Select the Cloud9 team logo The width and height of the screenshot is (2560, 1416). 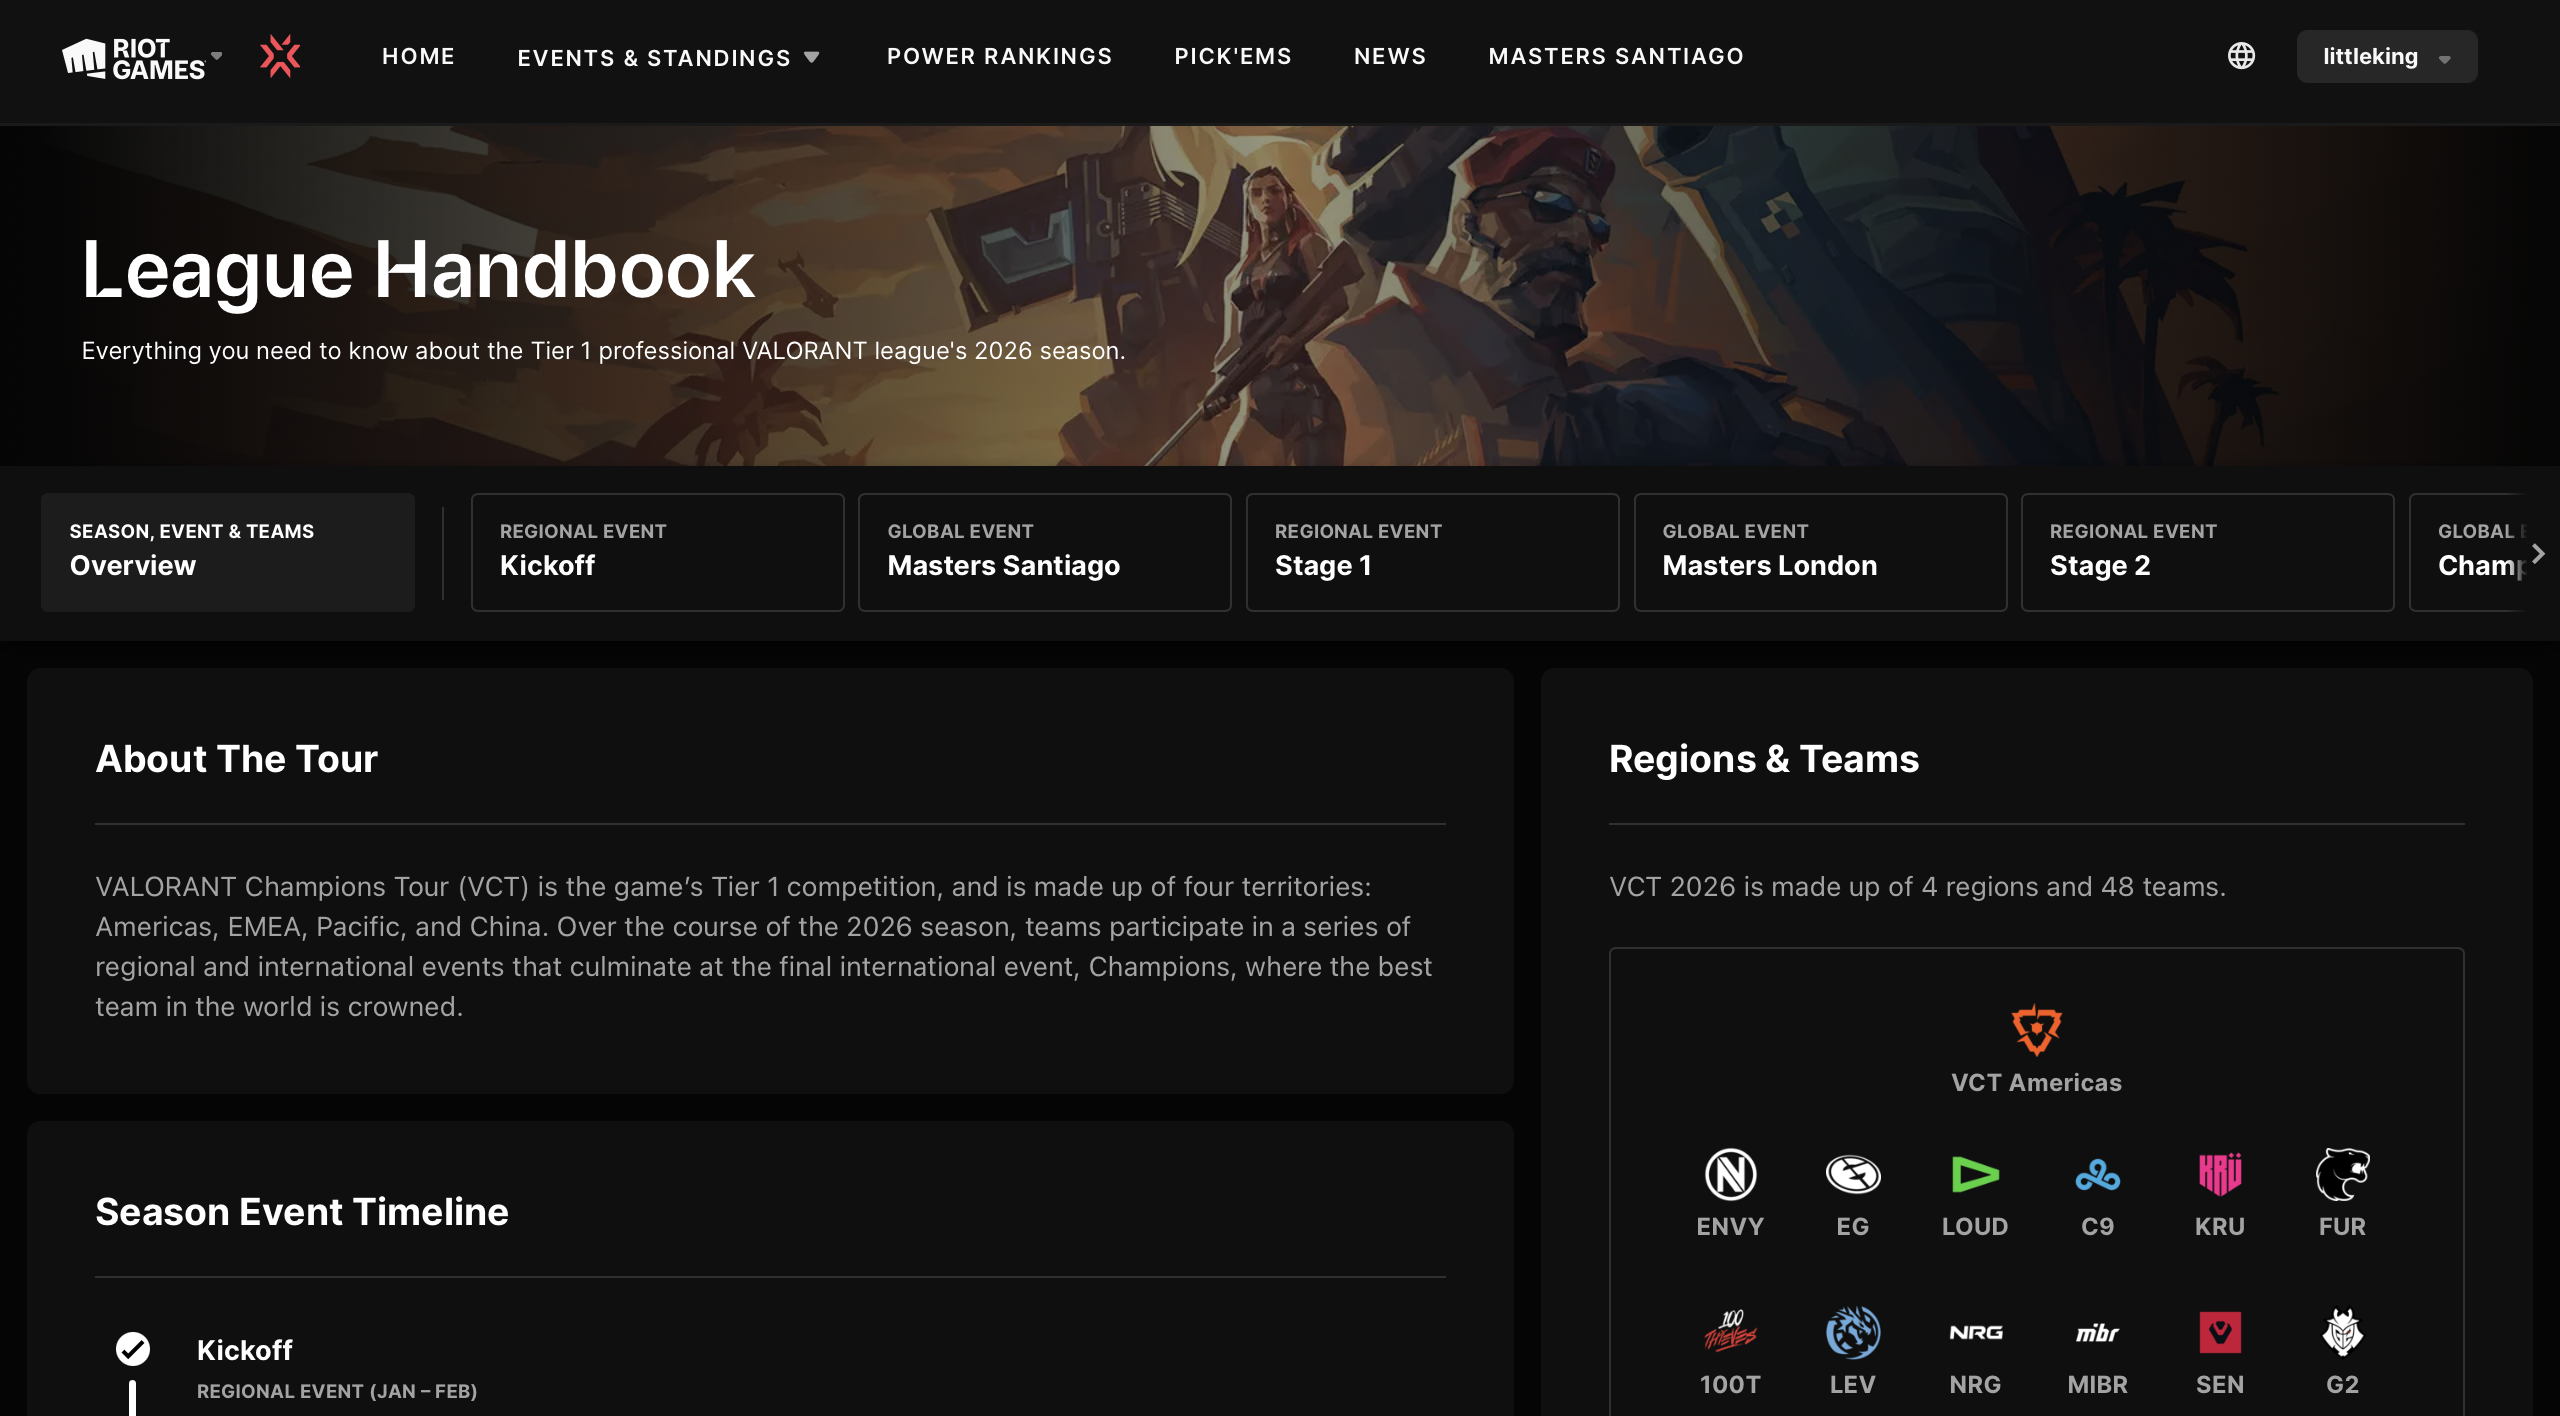(2097, 1174)
